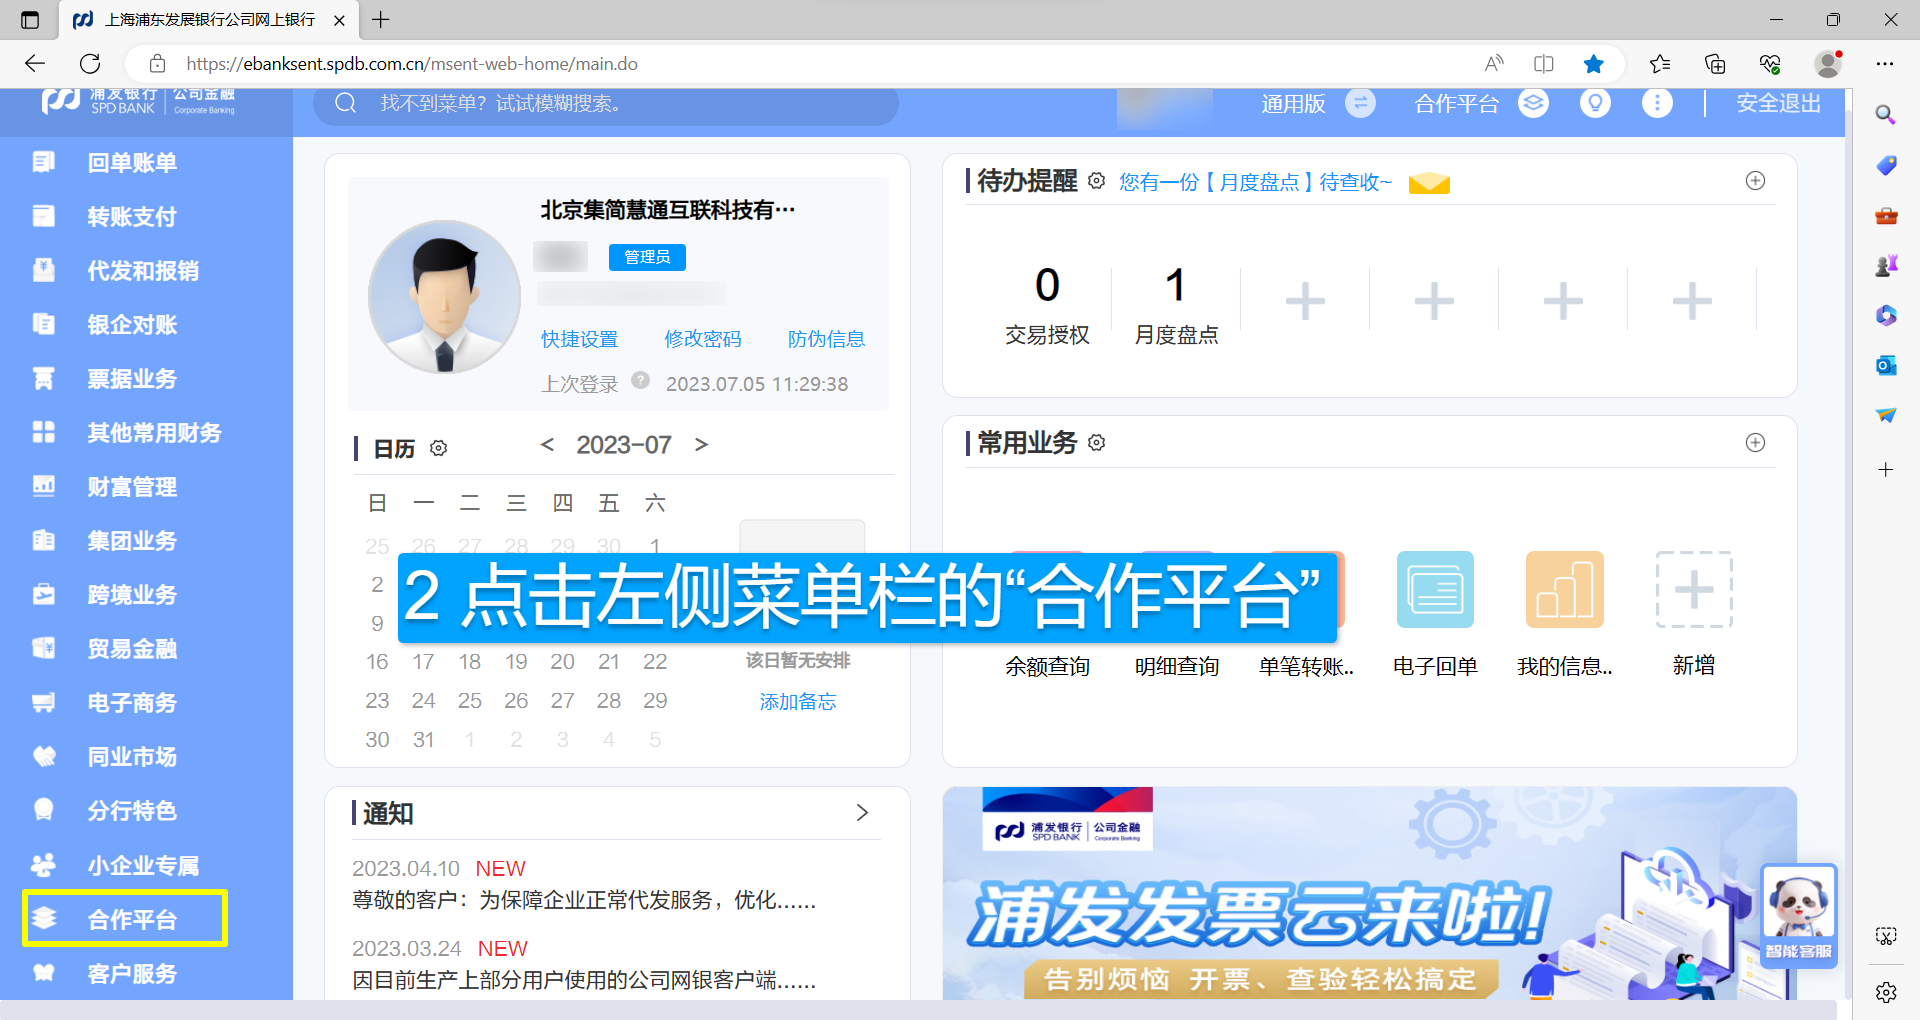
Task: Click the 通用版 switch icon
Action: pos(1360,103)
